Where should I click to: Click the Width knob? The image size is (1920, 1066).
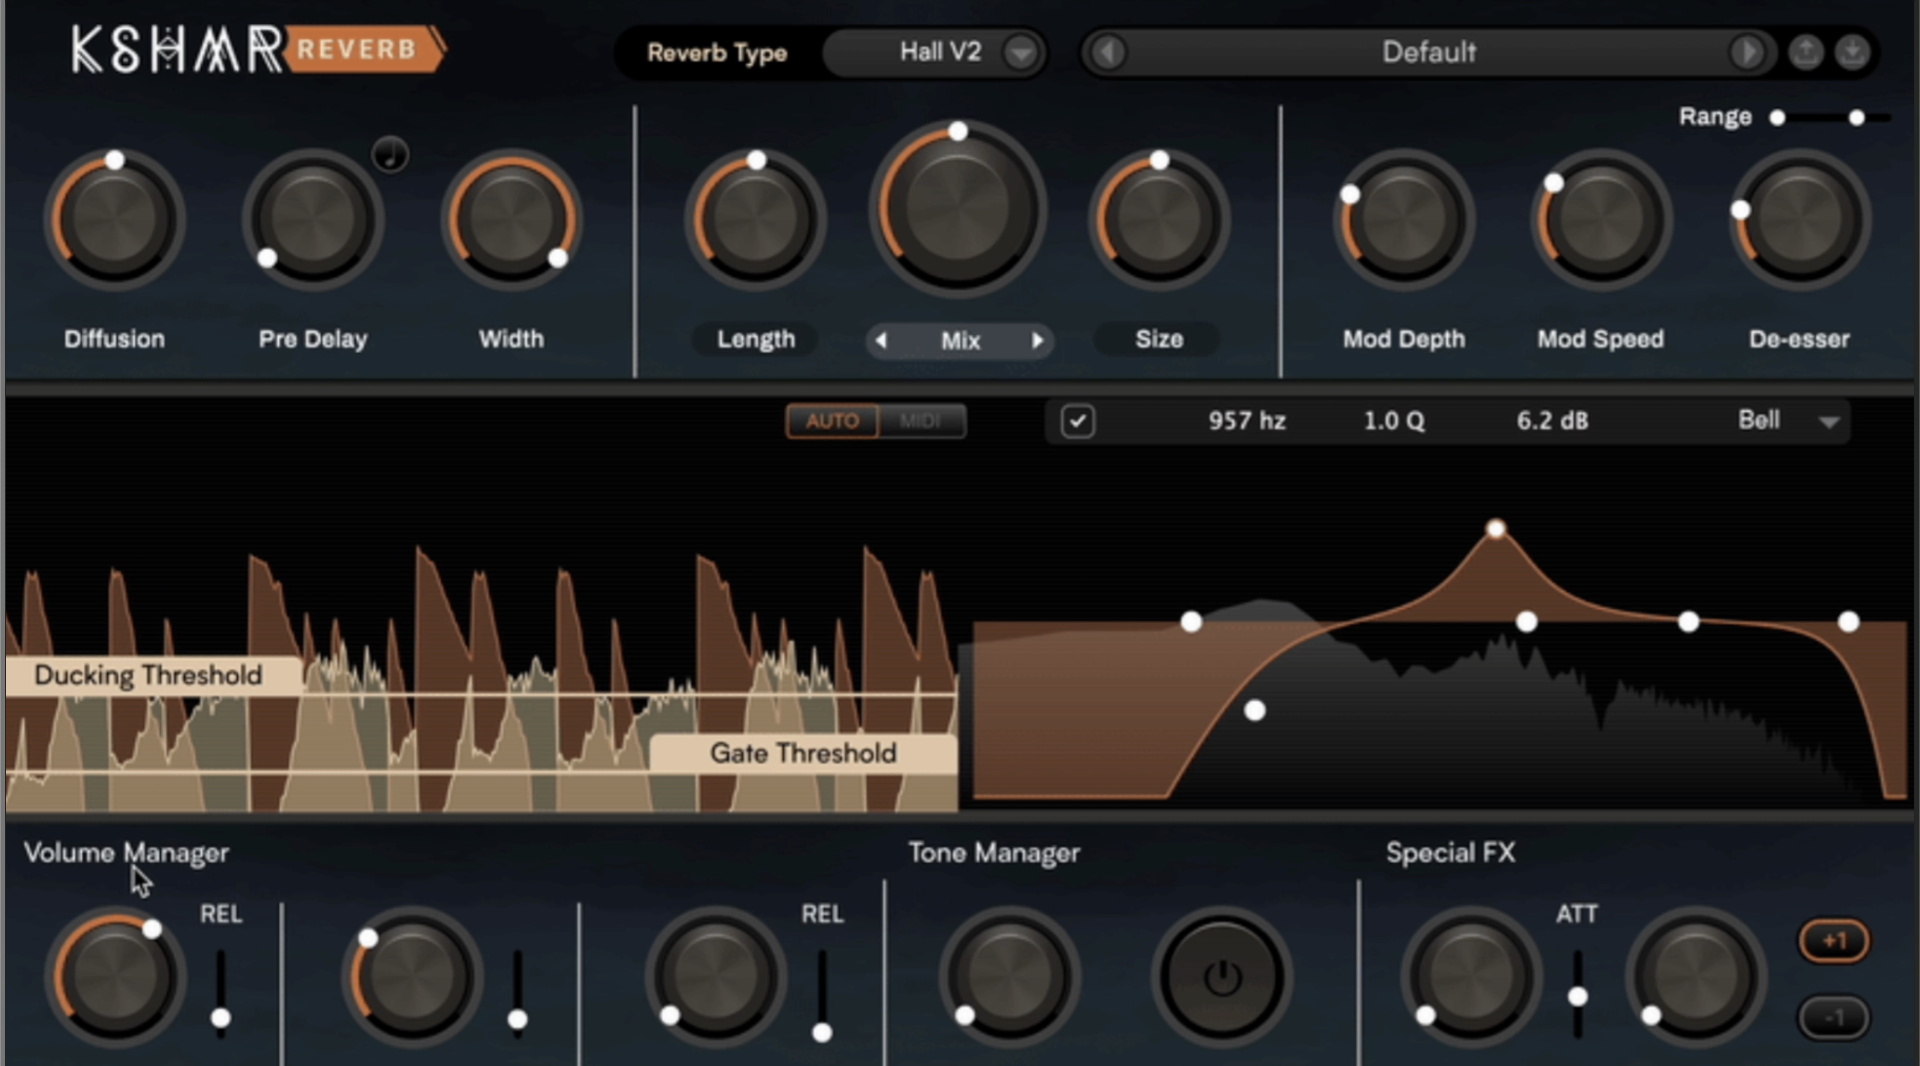(511, 220)
